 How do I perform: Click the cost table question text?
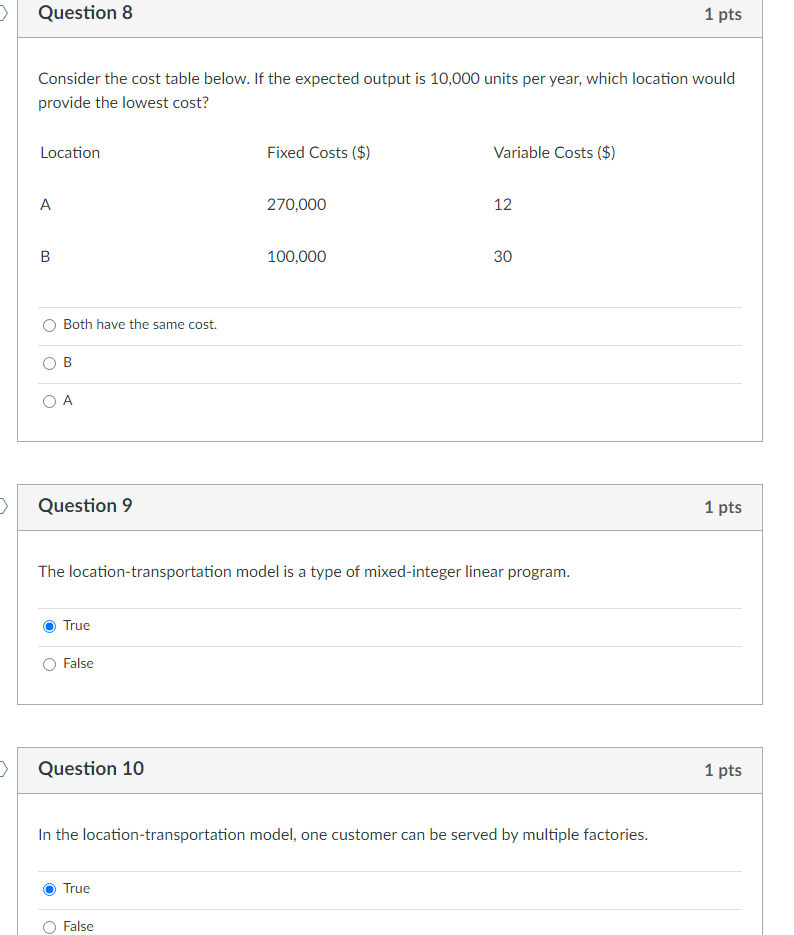[386, 90]
